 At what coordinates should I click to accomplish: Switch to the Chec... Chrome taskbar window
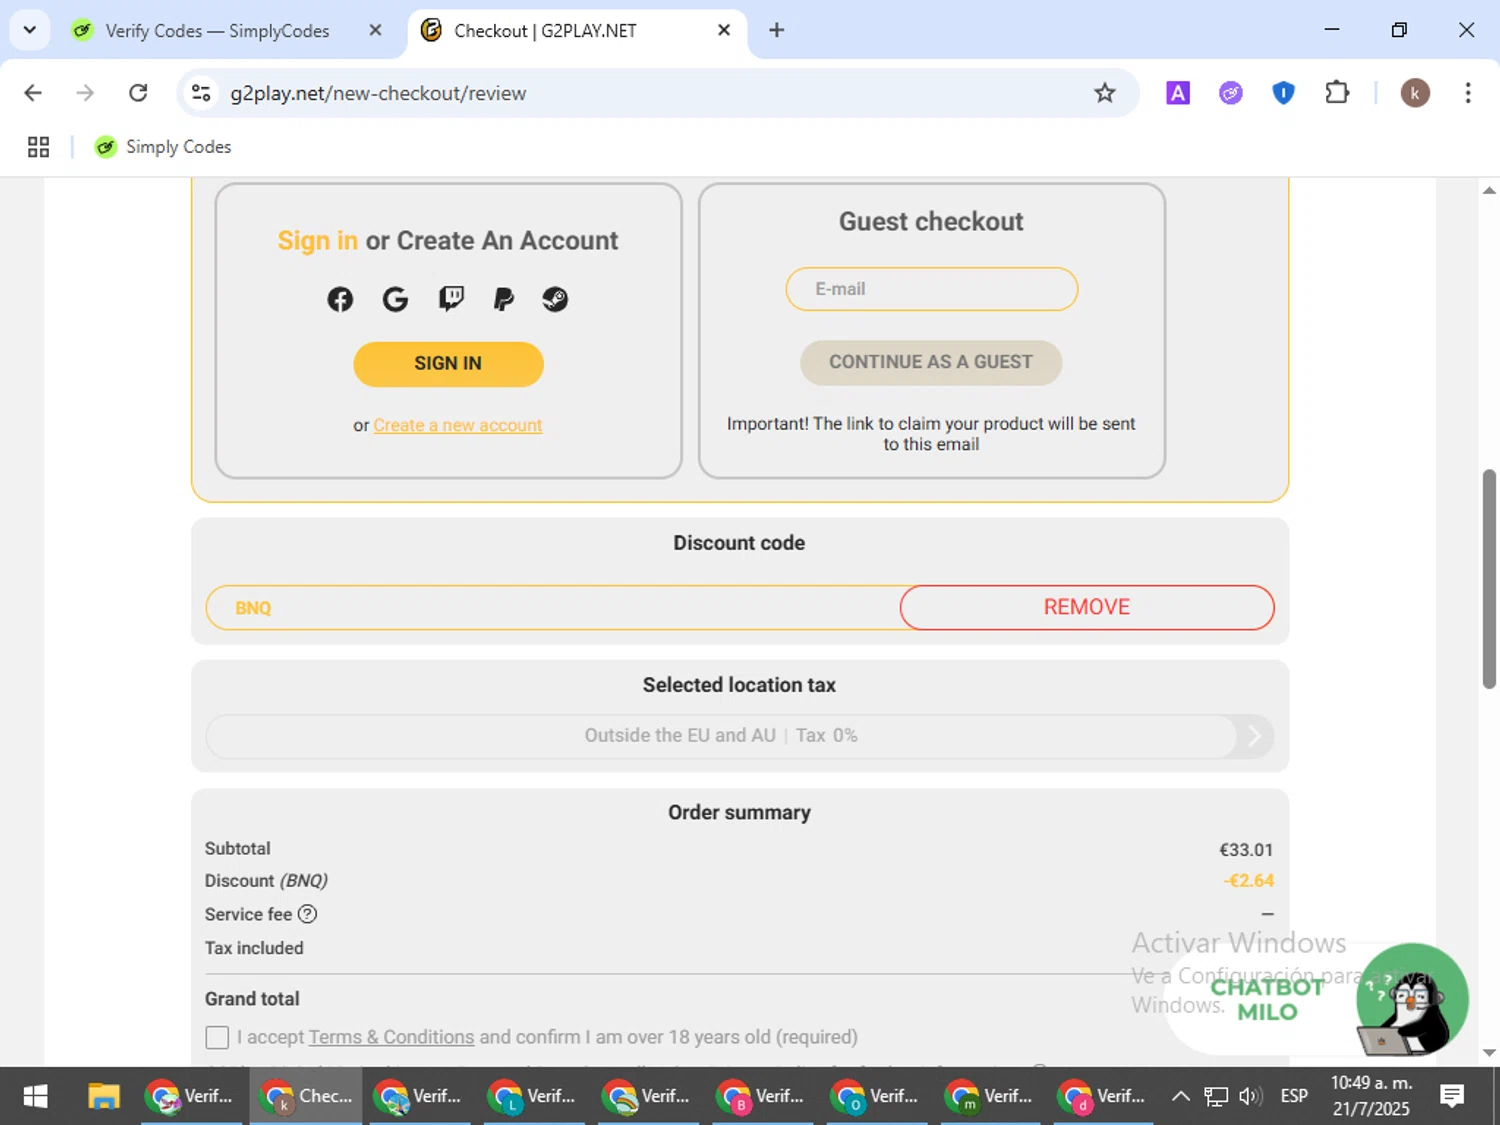click(306, 1096)
